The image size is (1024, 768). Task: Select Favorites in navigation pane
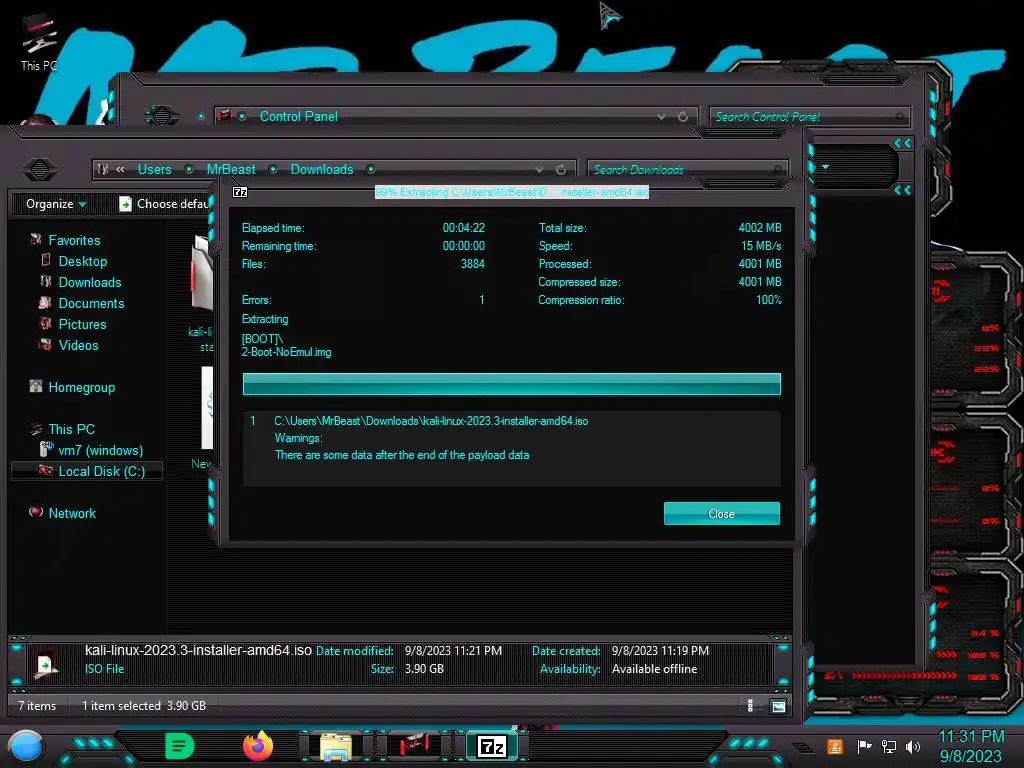pyautogui.click(x=74, y=240)
